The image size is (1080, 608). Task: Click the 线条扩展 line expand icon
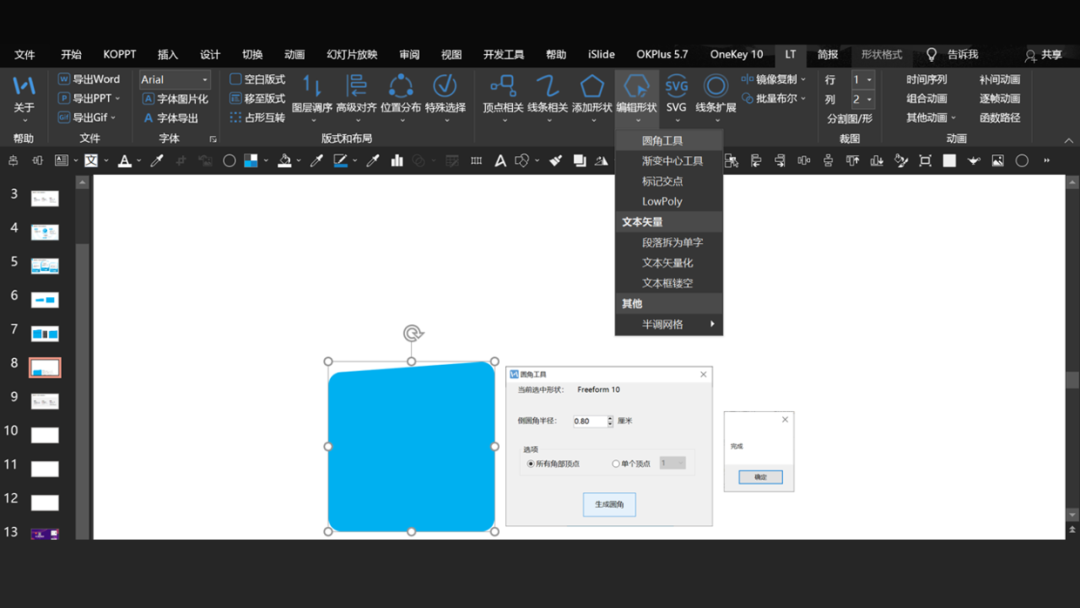click(716, 86)
